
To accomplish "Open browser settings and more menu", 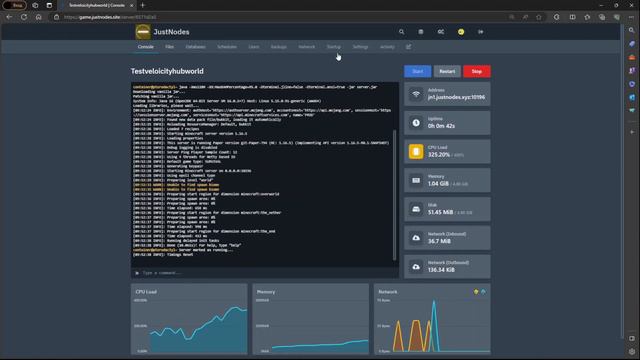I will [631, 17].
